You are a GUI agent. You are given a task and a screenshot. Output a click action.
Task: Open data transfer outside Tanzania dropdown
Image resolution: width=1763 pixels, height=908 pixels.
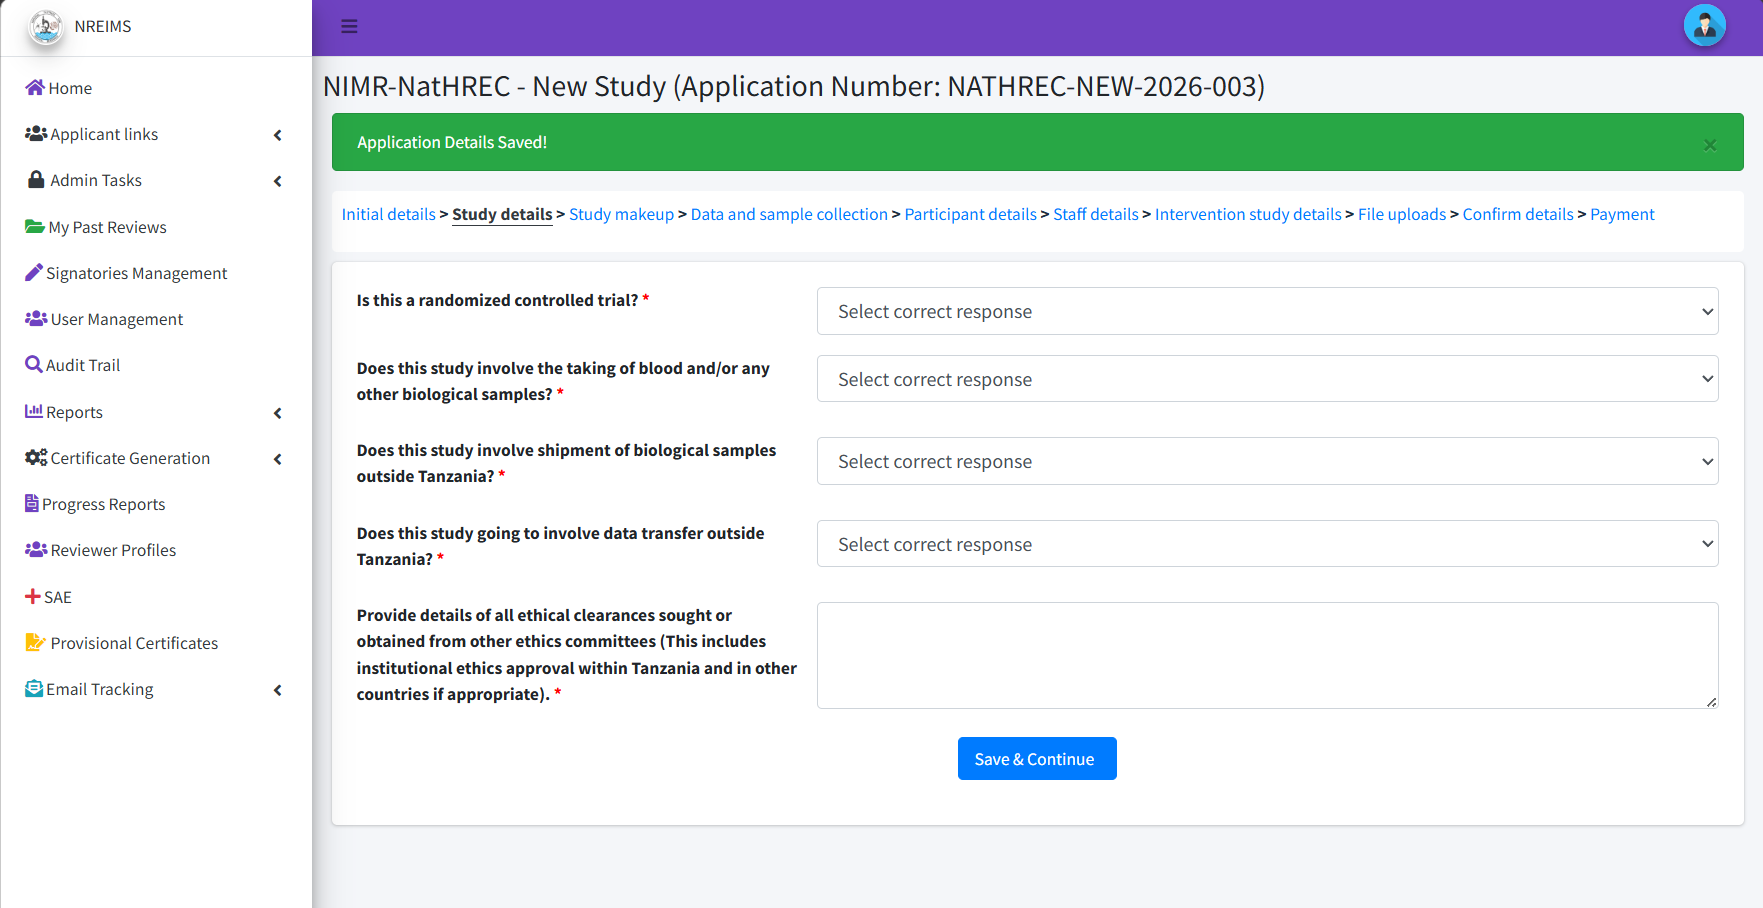[1267, 544]
